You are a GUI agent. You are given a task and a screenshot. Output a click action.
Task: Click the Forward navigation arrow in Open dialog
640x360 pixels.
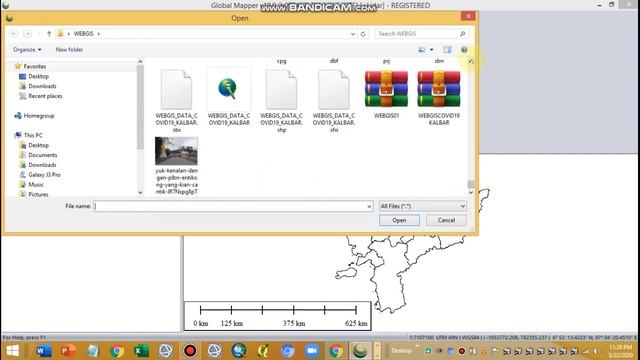[27, 33]
